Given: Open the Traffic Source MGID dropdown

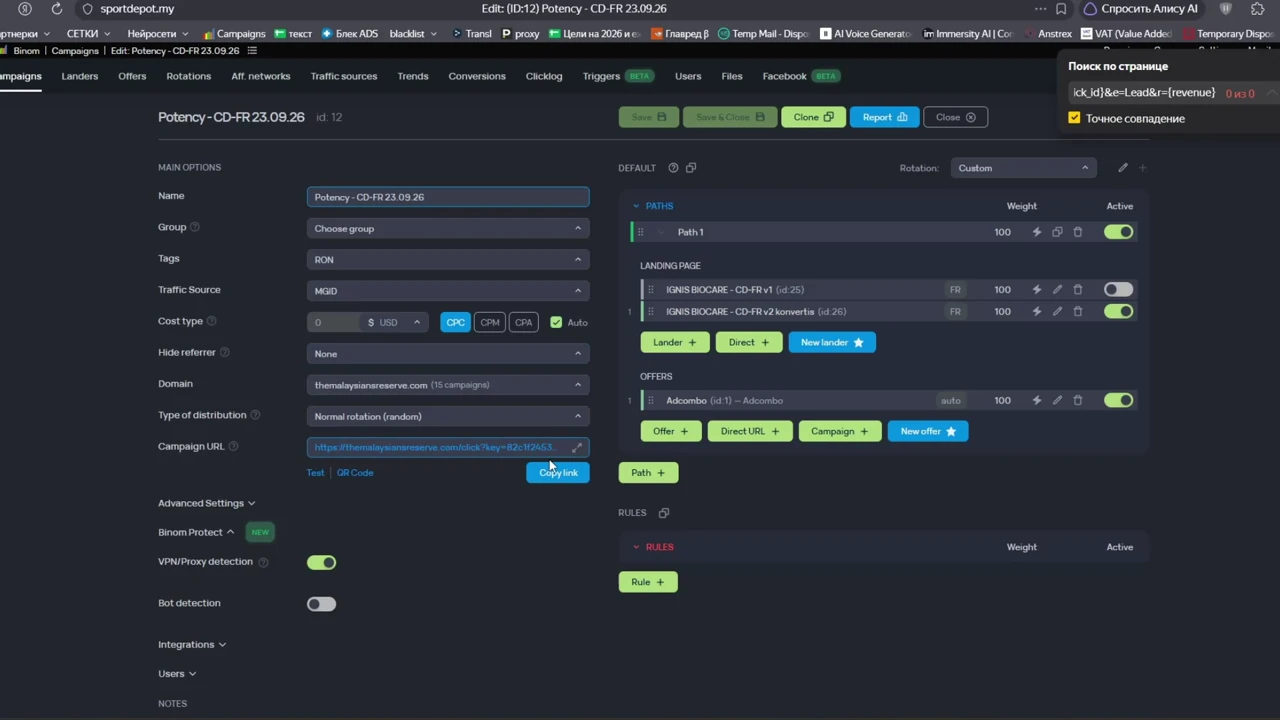Looking at the screenshot, I should click(448, 291).
